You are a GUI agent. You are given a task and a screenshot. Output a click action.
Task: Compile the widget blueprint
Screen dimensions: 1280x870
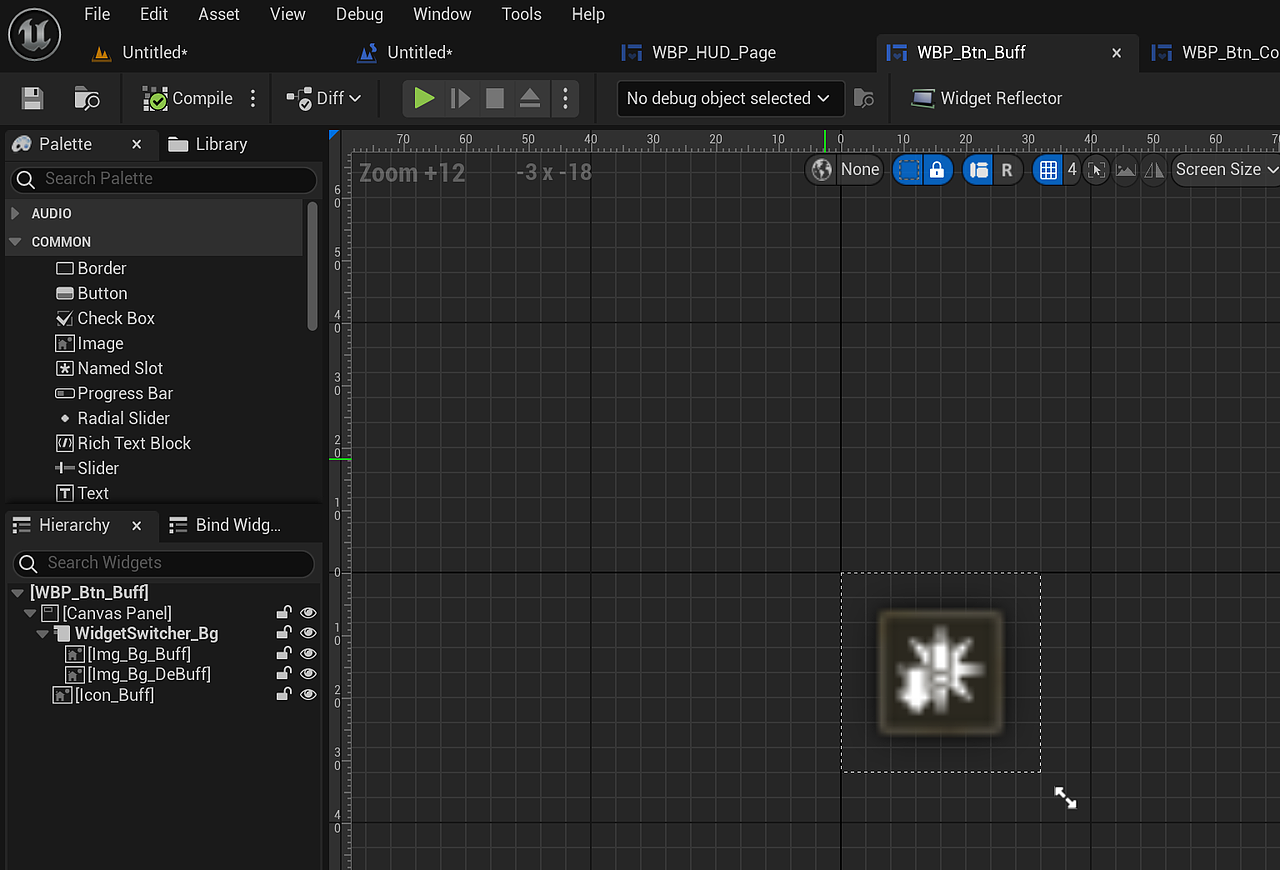click(x=188, y=98)
